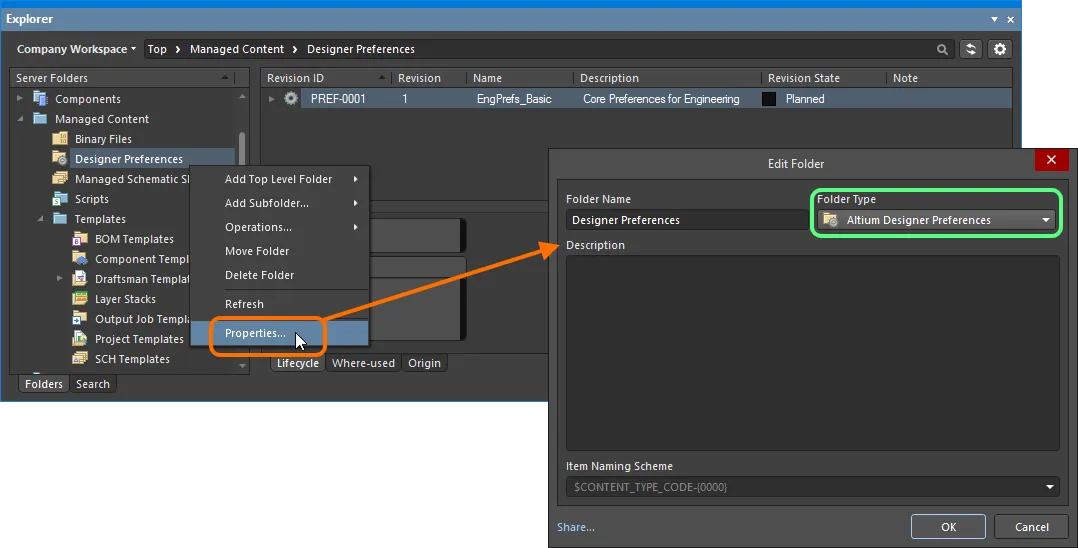Click the Output Job Templates folder icon
Viewport: 1078px width, 548px height.
coord(80,318)
